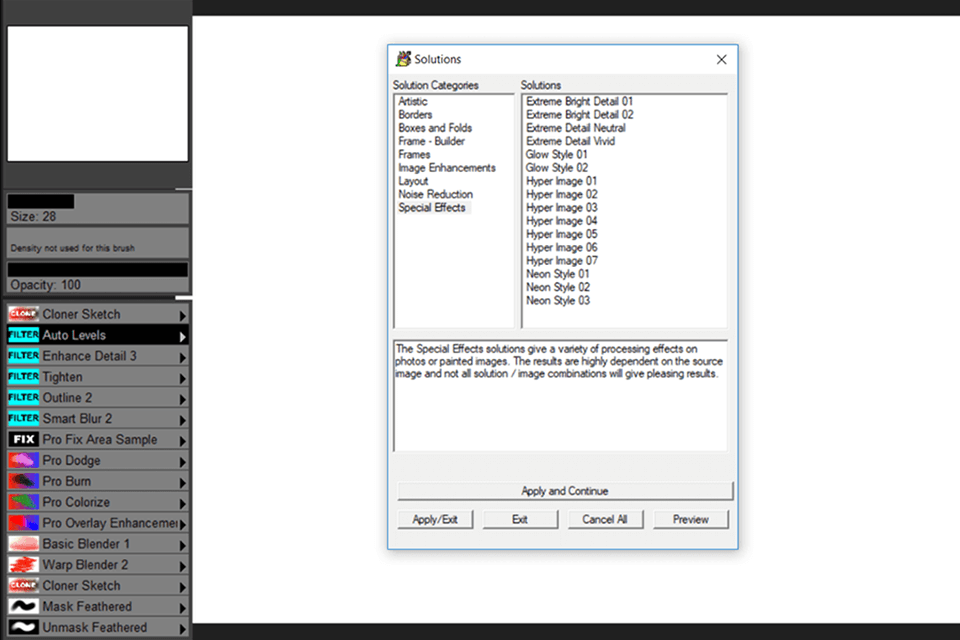960x640 pixels.
Task: Select the Frame - Builder category
Action: pos(431,141)
